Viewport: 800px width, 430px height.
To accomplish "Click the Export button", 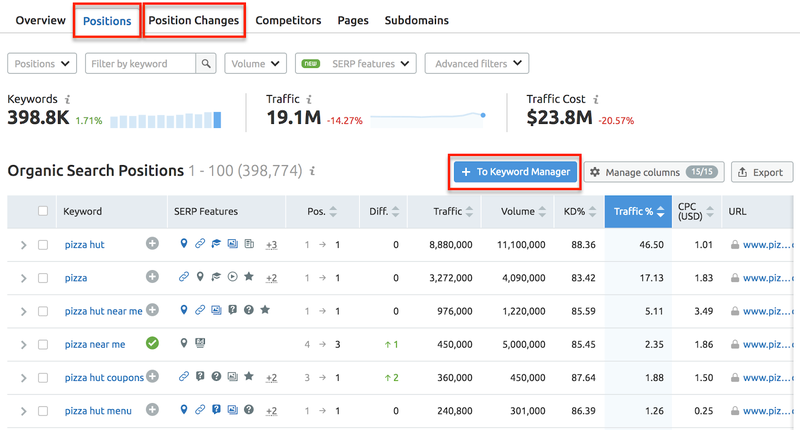I will pos(762,172).
